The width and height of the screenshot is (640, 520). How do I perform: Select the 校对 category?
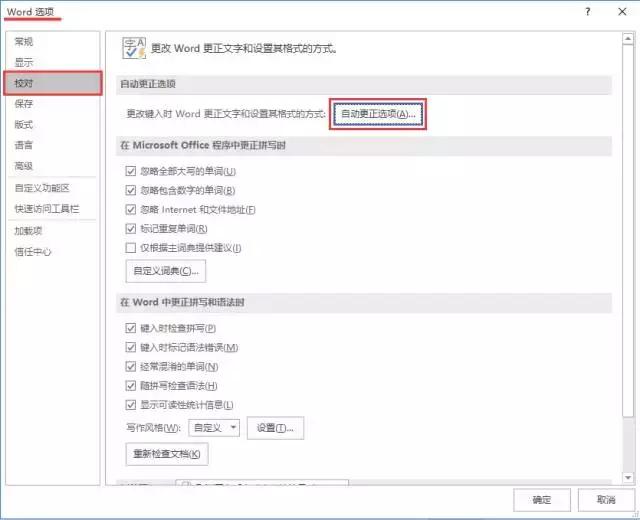(53, 83)
